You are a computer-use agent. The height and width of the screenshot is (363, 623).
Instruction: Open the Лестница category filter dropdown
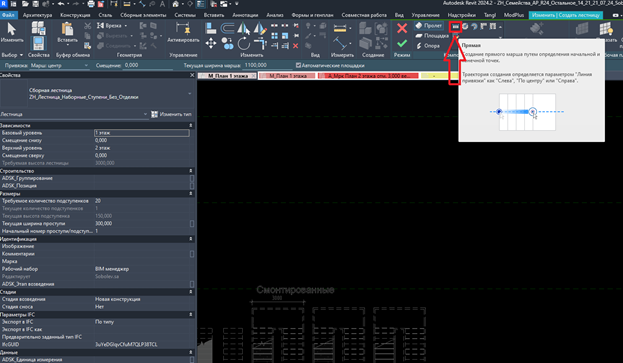coord(145,114)
